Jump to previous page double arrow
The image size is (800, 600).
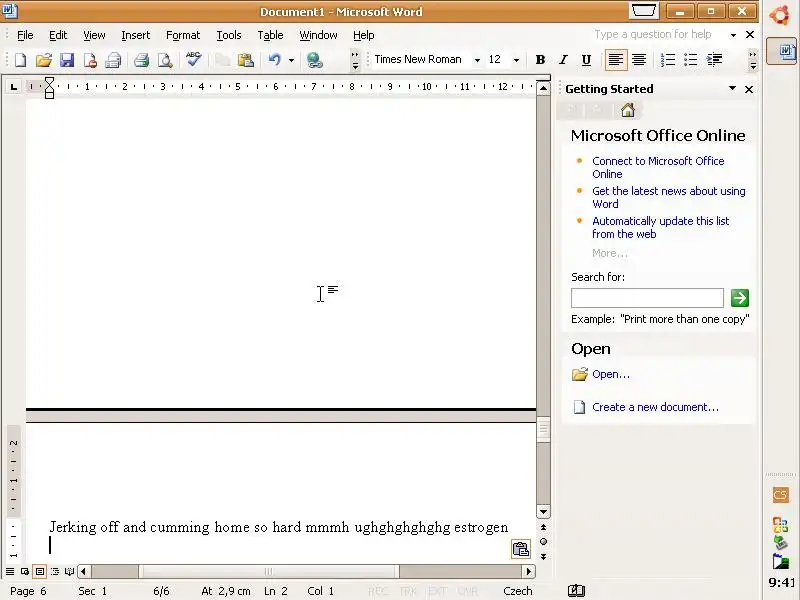coord(543,527)
